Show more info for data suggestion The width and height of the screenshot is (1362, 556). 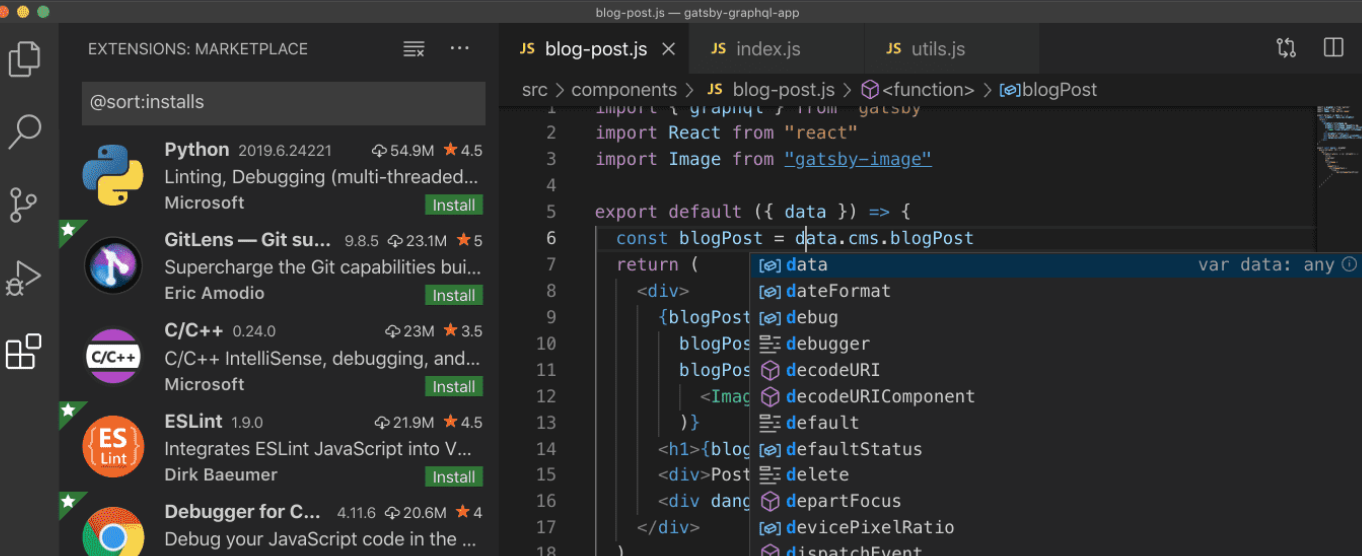coord(1349,264)
